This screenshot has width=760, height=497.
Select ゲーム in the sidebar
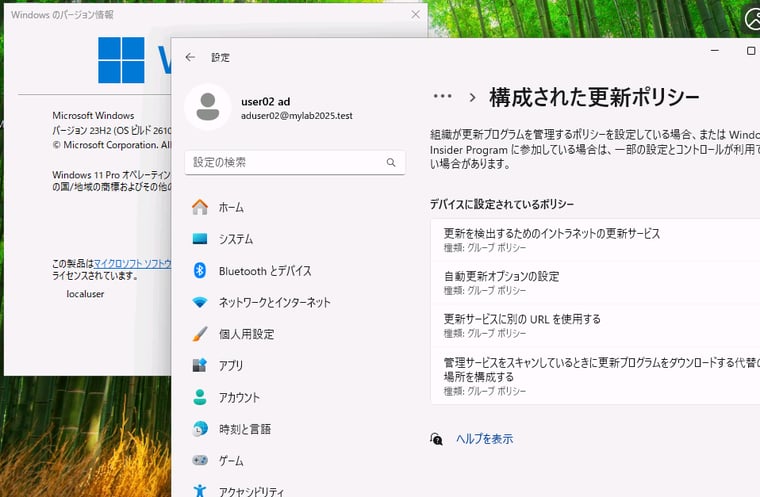(231, 461)
